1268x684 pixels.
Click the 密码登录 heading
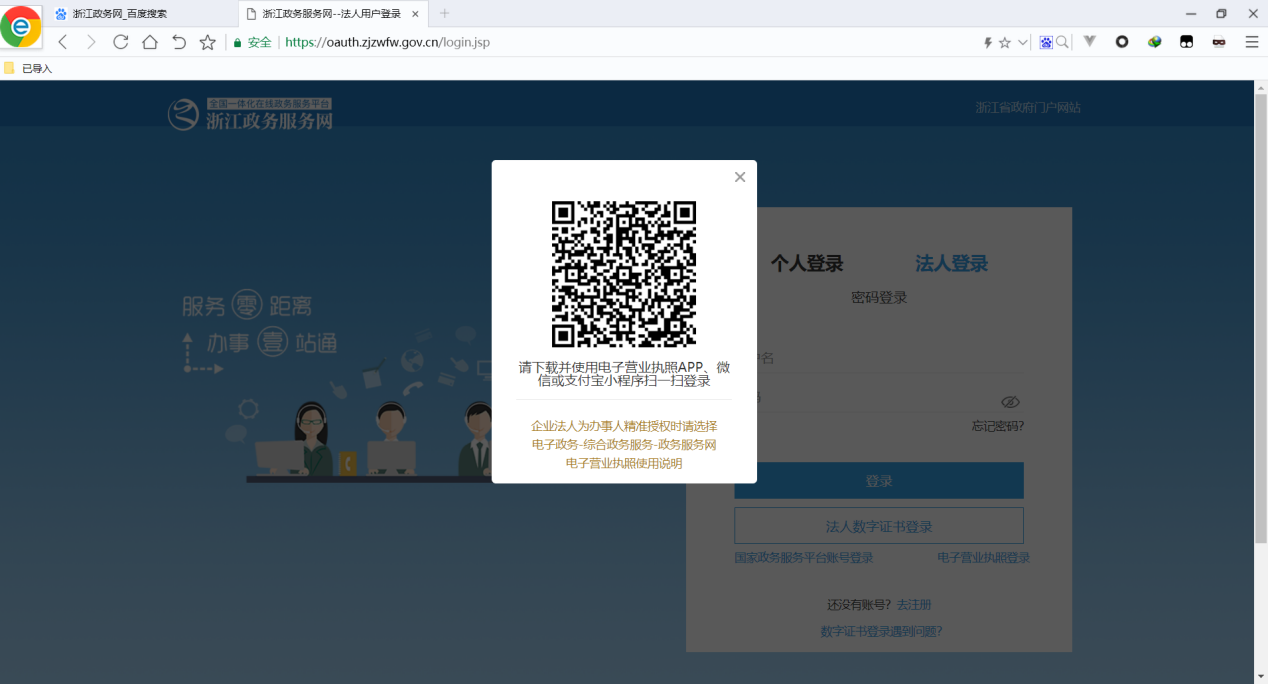(x=879, y=297)
